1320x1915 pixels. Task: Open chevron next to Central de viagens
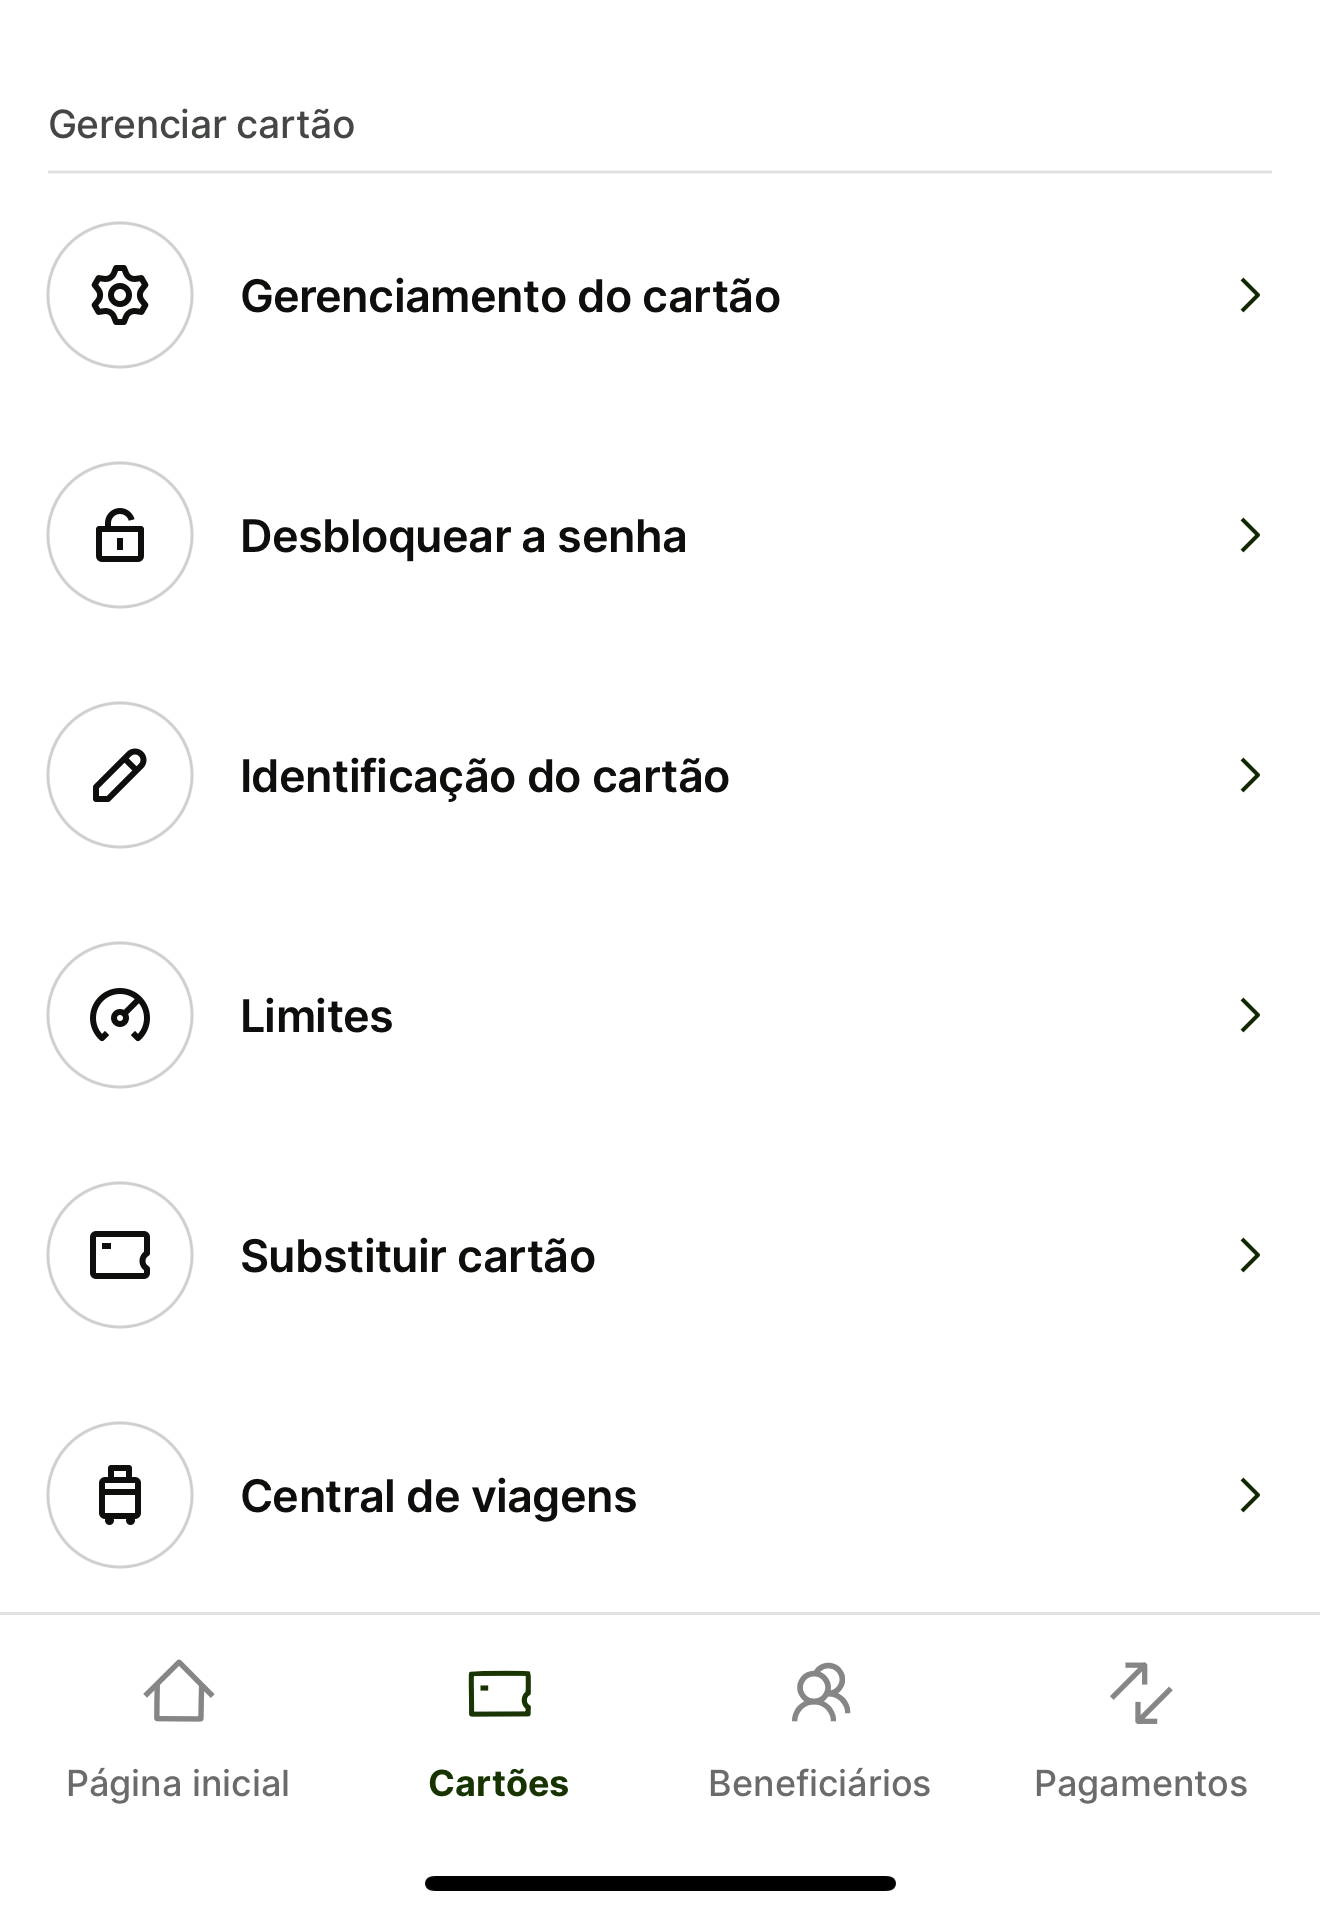[1249, 1495]
